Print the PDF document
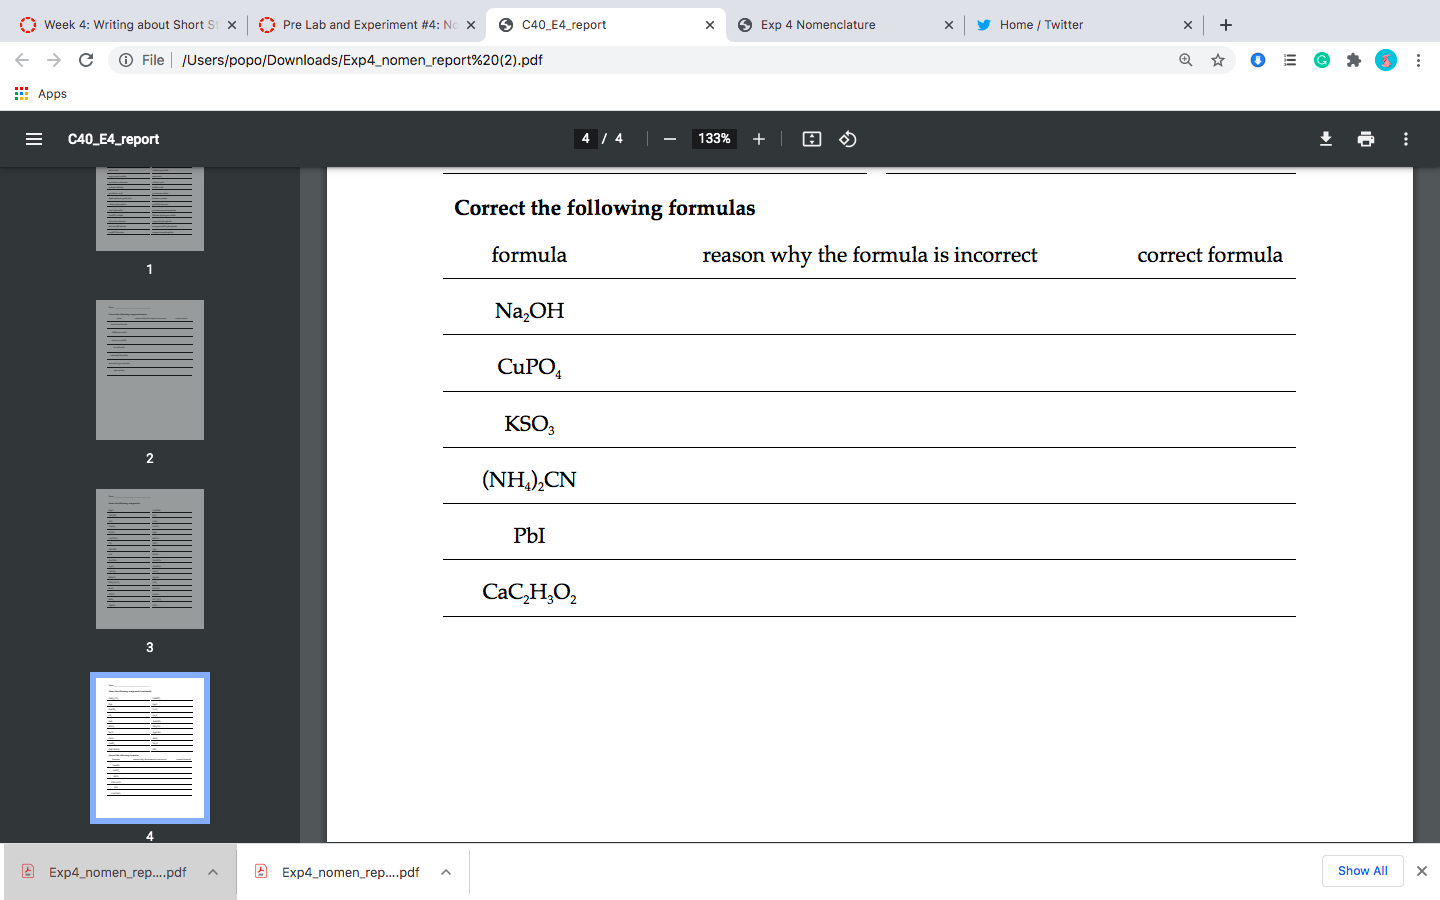This screenshot has height=900, width=1440. [x=1366, y=139]
